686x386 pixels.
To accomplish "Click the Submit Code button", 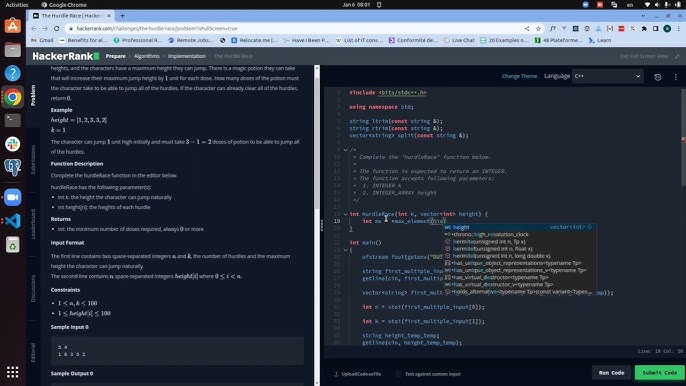I will (659, 372).
